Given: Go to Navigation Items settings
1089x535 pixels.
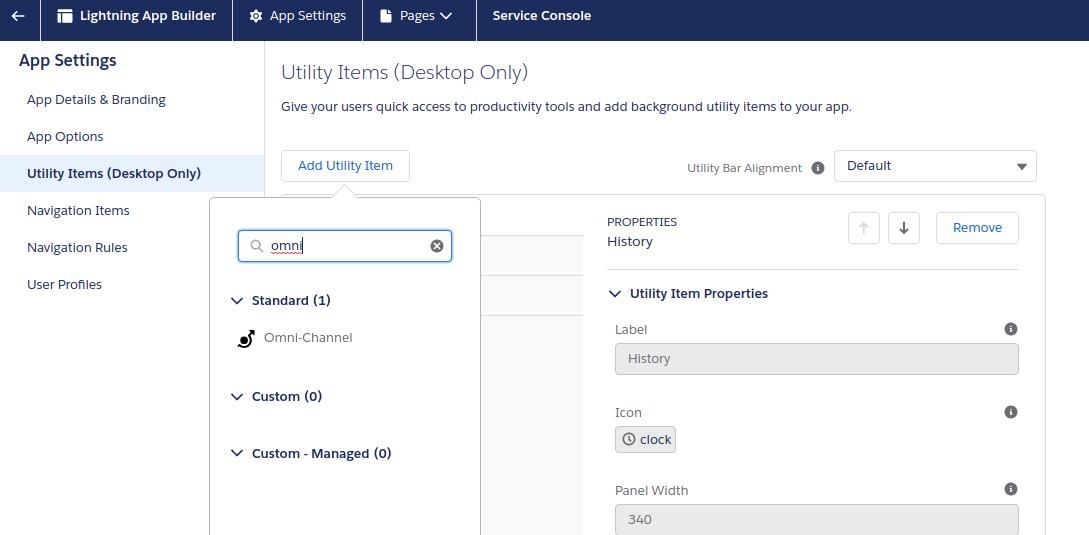Looking at the screenshot, I should (x=78, y=211).
